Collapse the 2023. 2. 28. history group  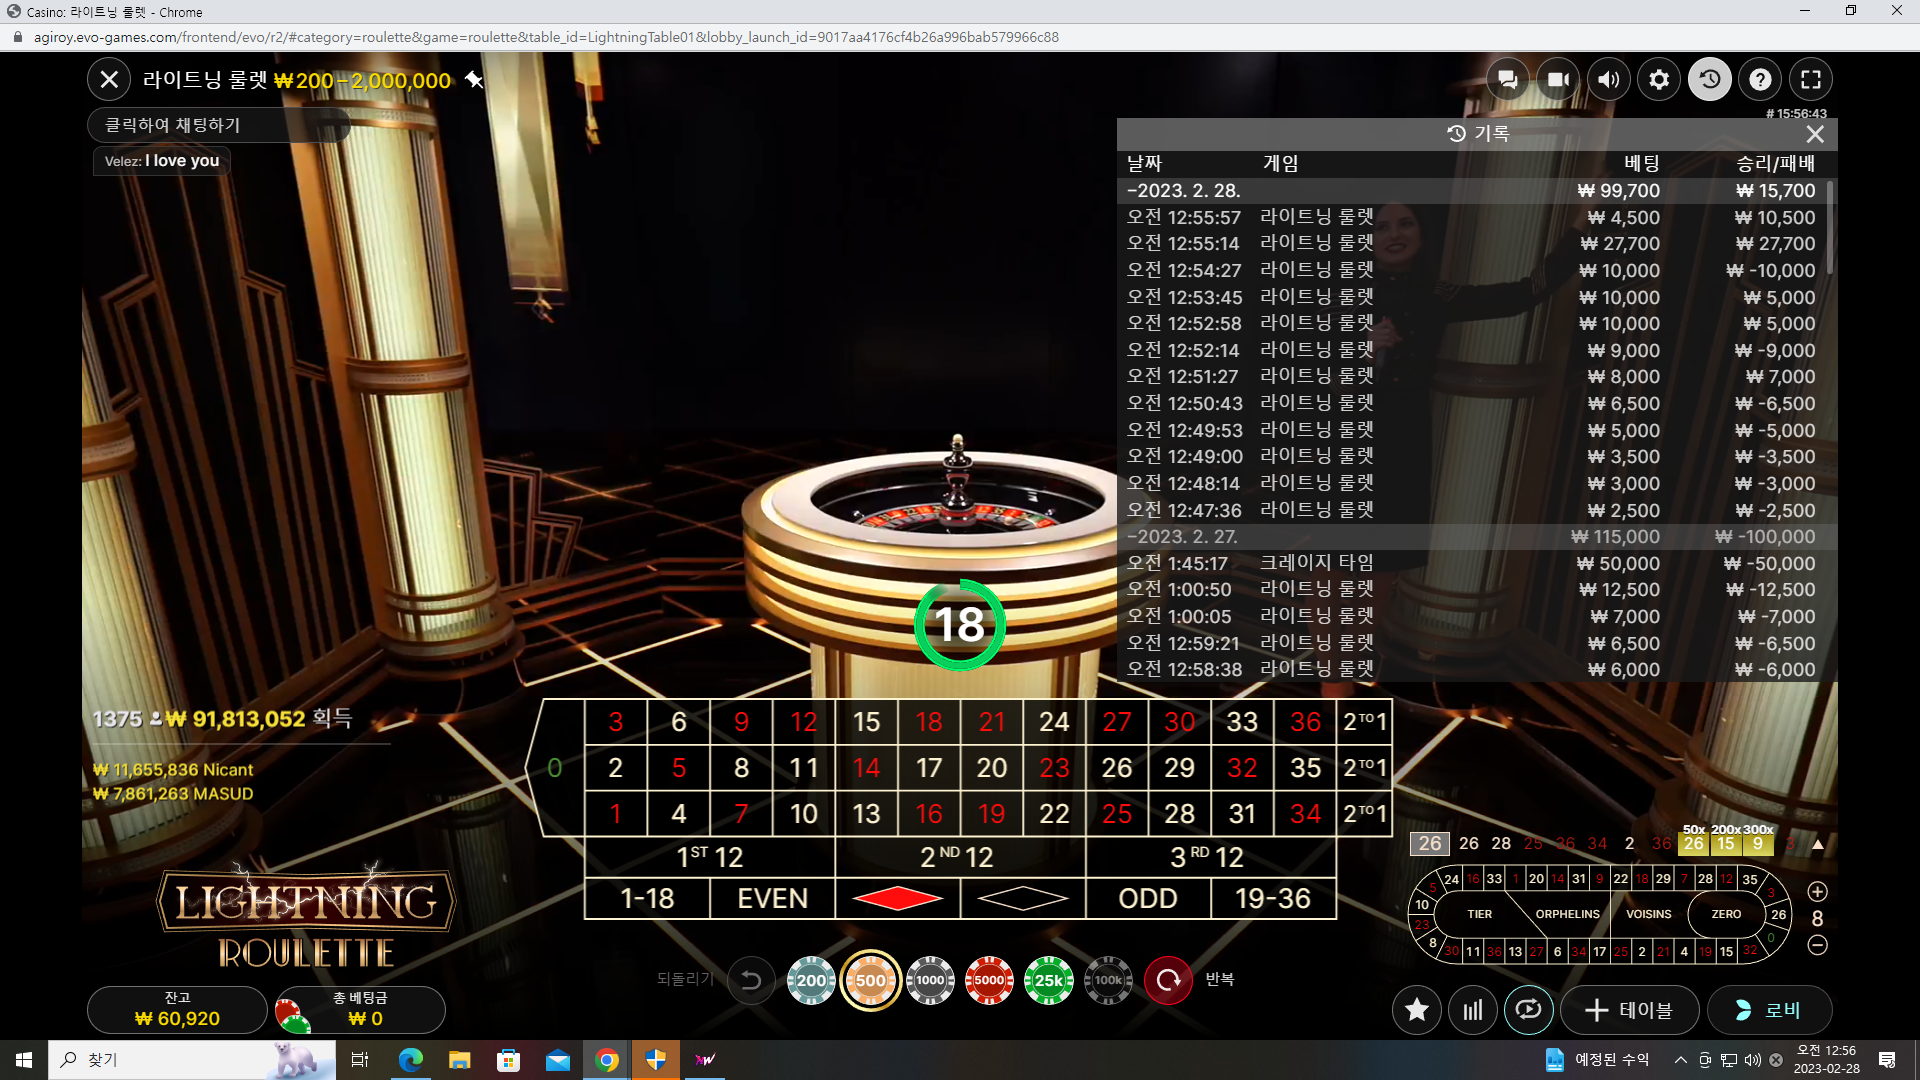click(1471, 191)
